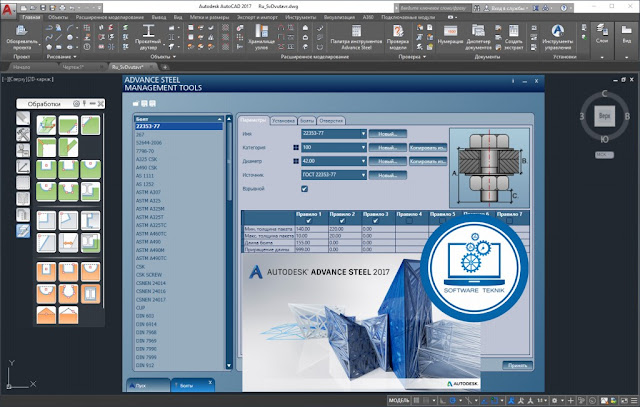Open the customization menu icon in the status bar
The width and height of the screenshot is (640, 407).
[635, 400]
